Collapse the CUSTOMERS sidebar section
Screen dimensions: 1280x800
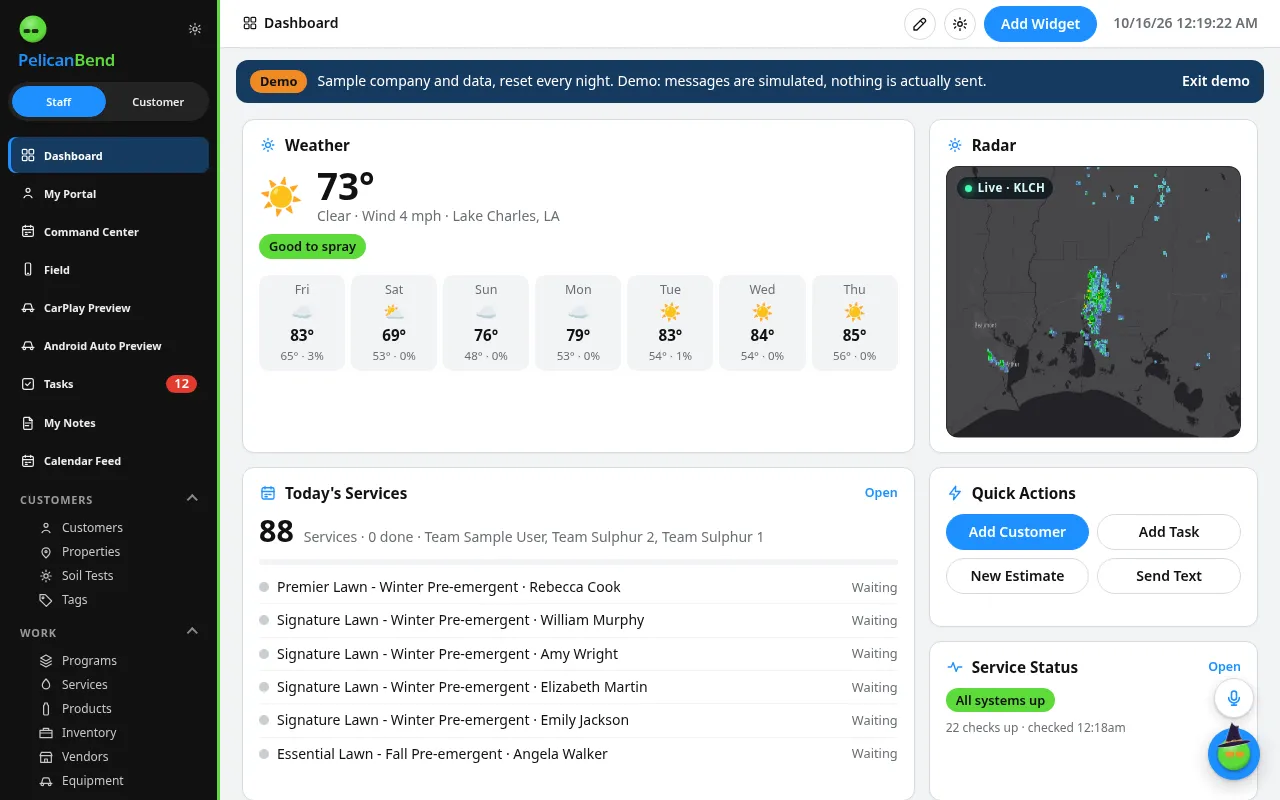click(193, 499)
